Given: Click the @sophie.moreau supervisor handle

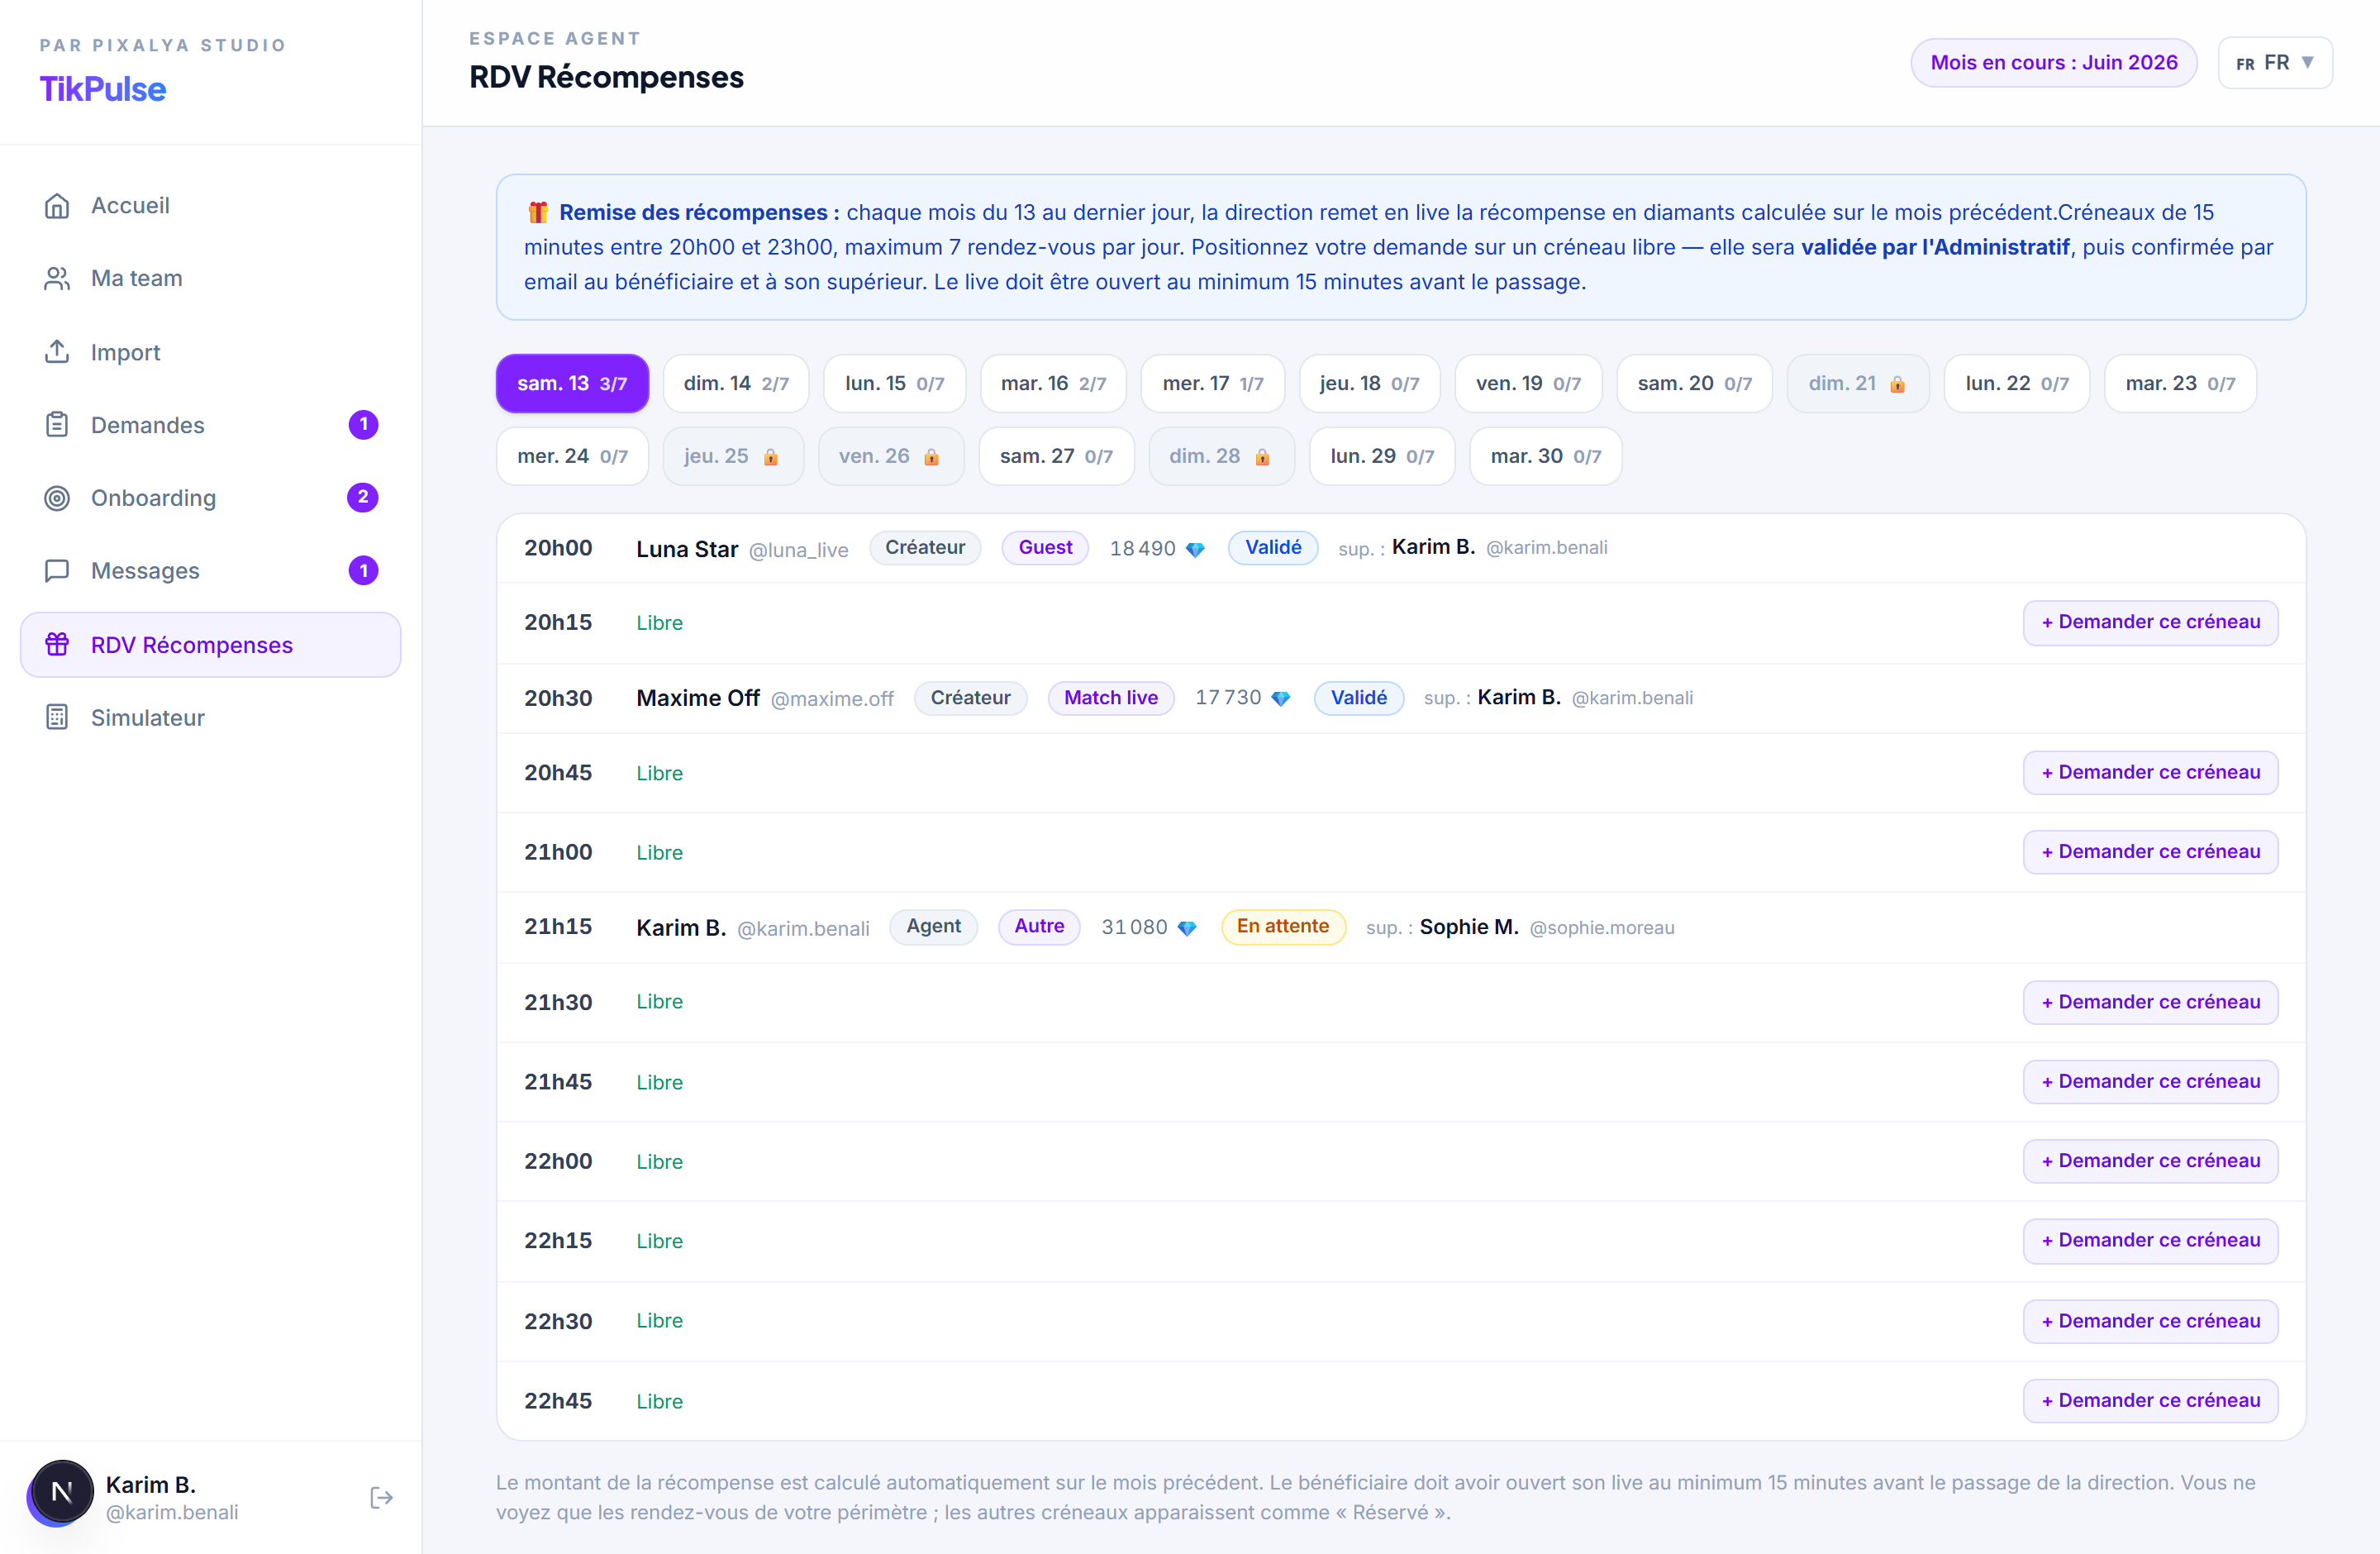Looking at the screenshot, I should tap(1601, 928).
